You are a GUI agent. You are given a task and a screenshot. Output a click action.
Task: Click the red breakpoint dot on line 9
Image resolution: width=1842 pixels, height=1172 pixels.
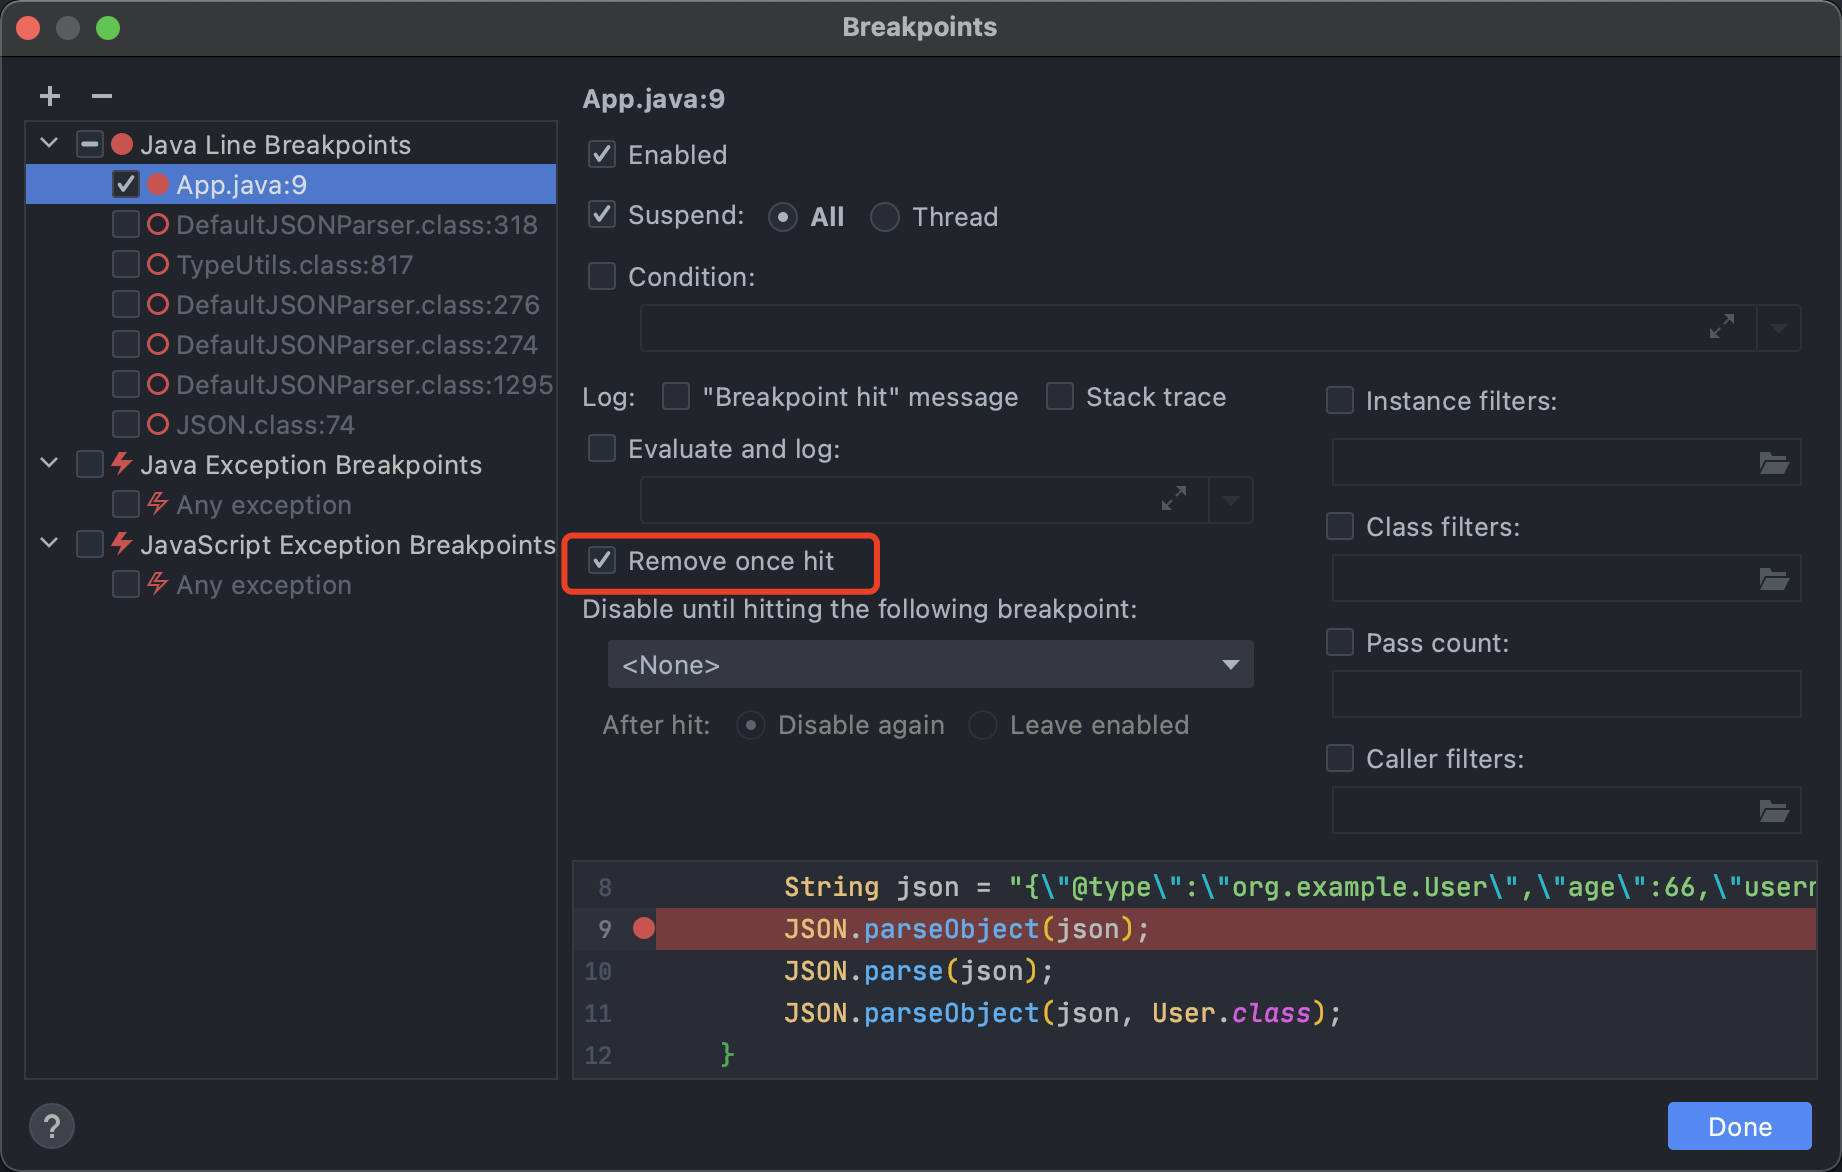(x=644, y=929)
